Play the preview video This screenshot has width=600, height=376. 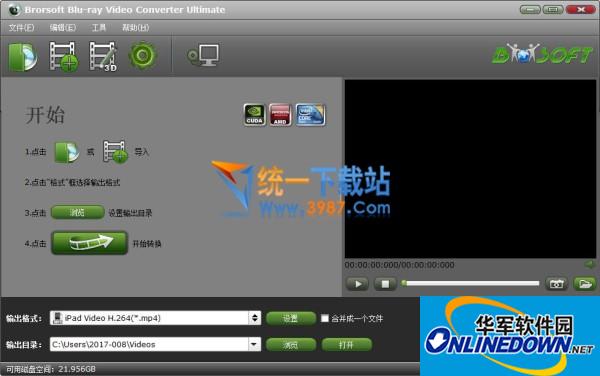coord(357,284)
